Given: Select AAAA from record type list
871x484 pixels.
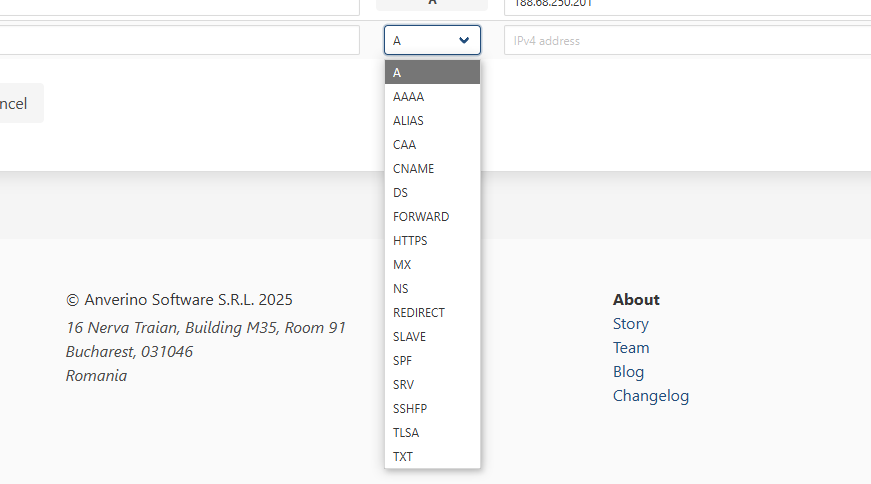Looking at the screenshot, I should tap(409, 97).
